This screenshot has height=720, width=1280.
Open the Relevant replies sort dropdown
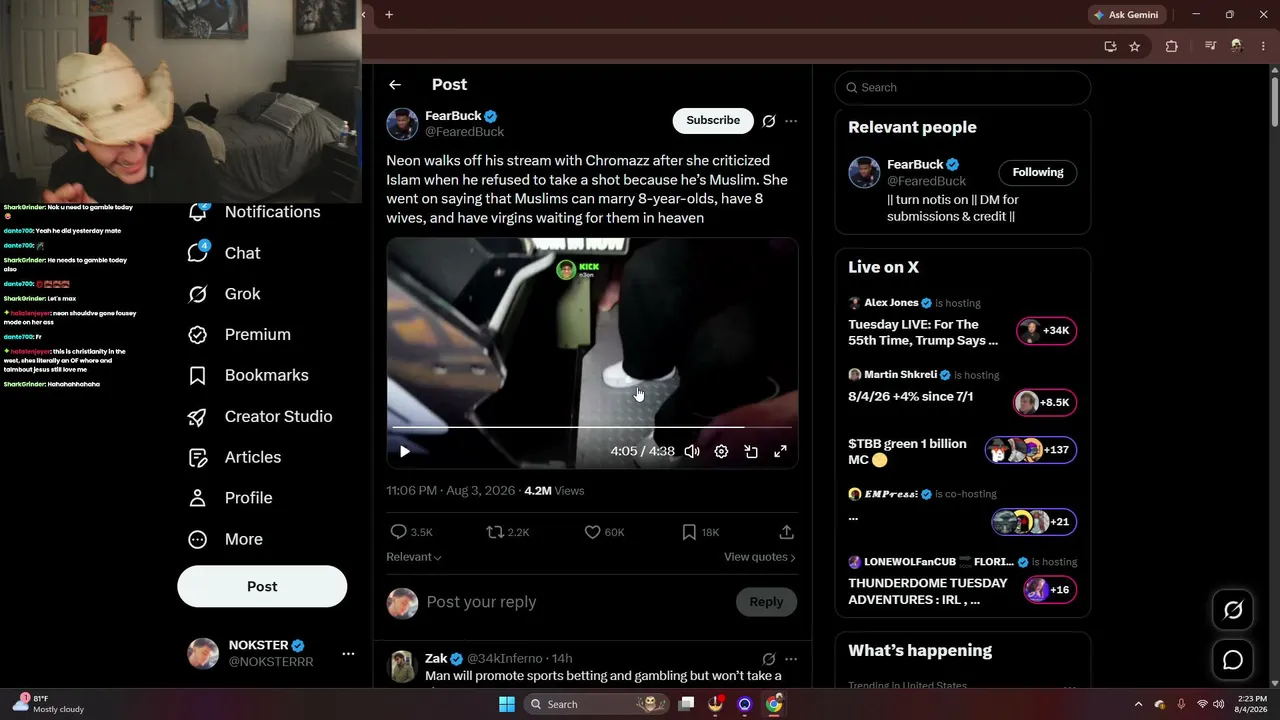tap(414, 557)
